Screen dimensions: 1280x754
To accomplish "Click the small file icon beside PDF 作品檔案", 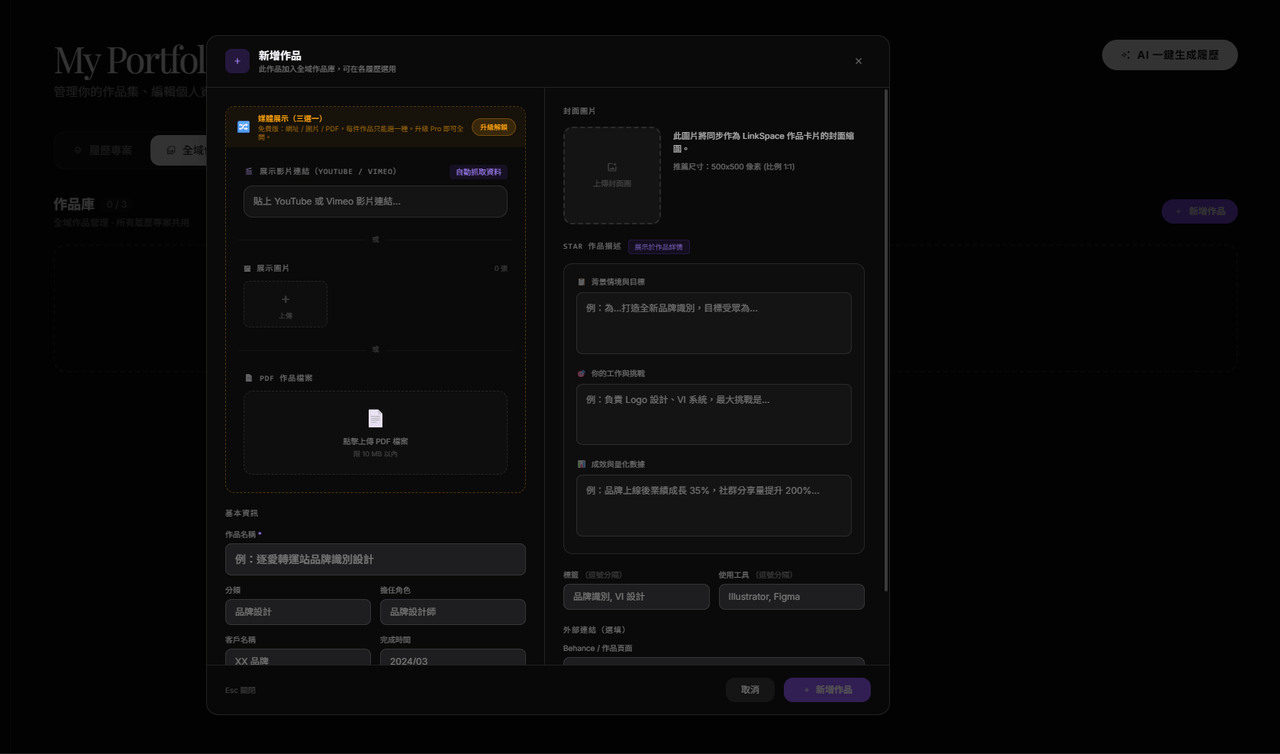I will tap(249, 378).
